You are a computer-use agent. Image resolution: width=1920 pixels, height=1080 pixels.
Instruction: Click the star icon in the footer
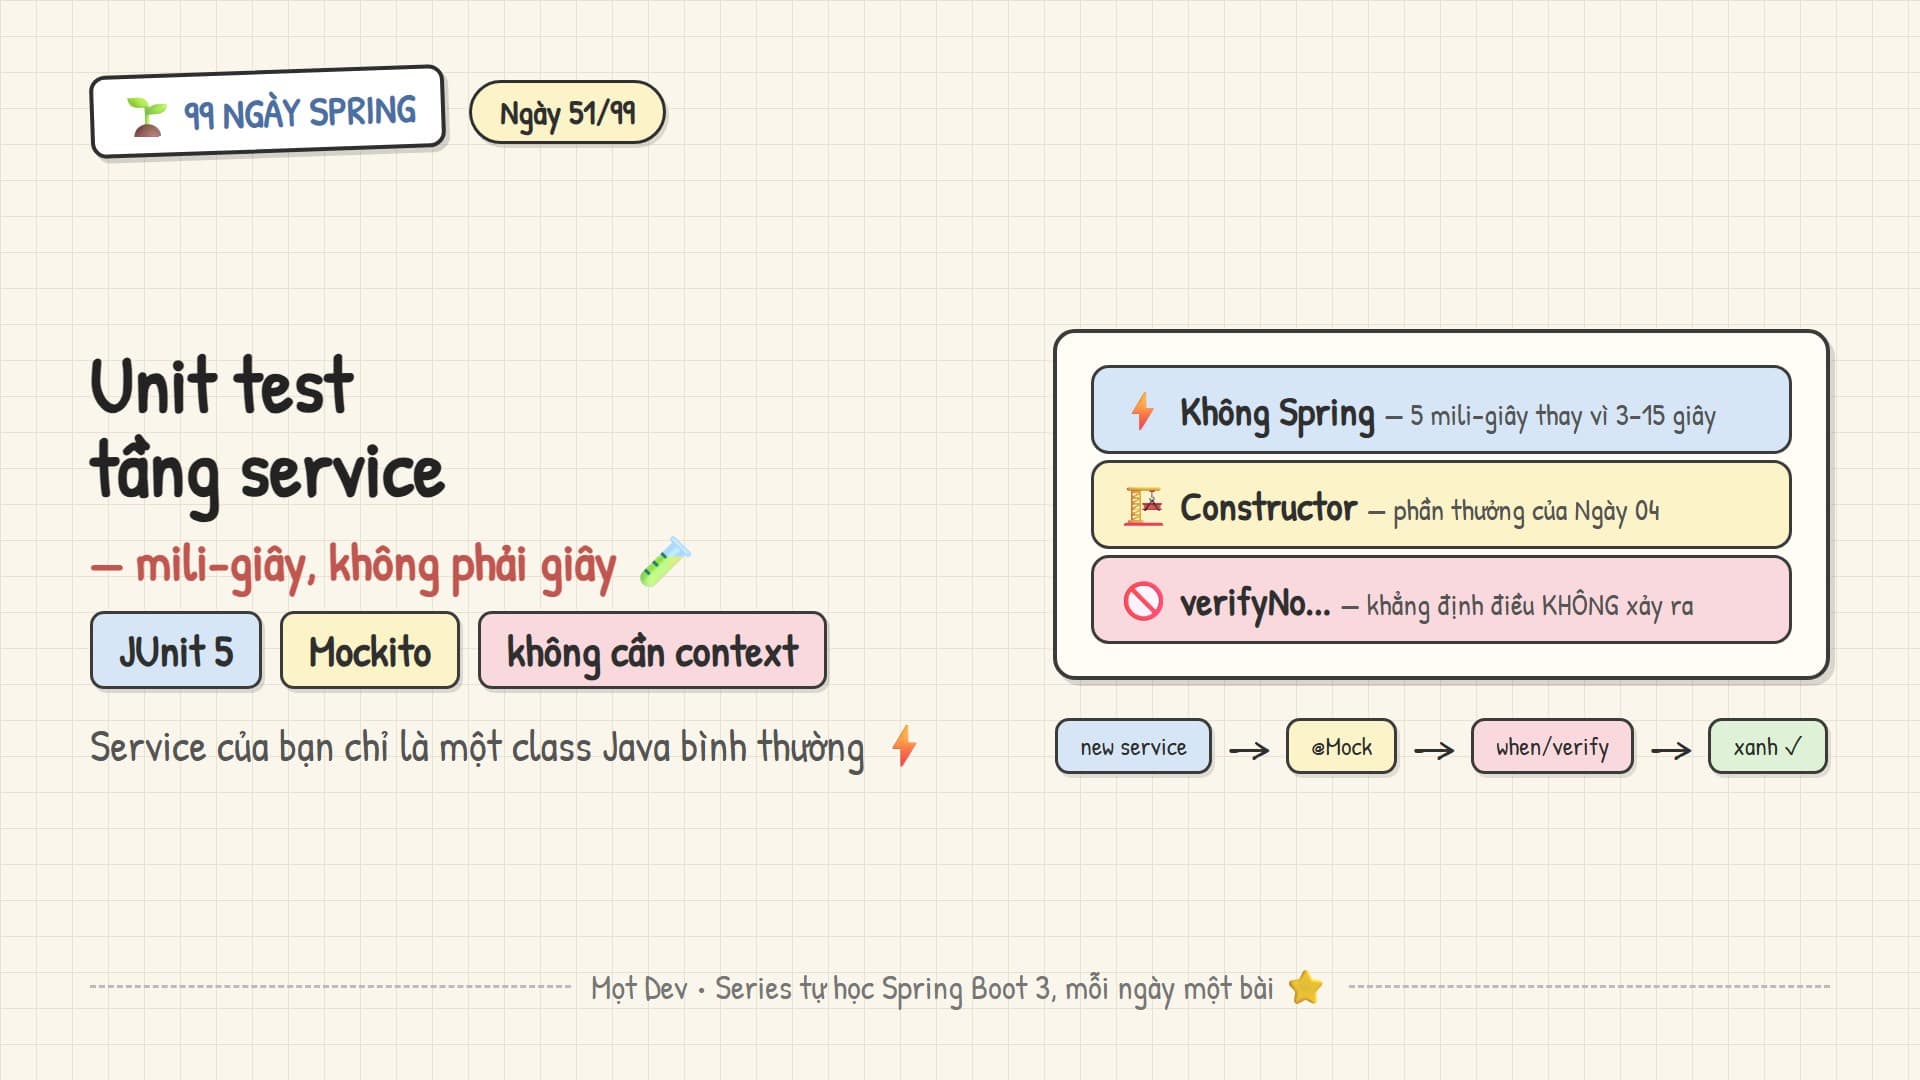1305,988
